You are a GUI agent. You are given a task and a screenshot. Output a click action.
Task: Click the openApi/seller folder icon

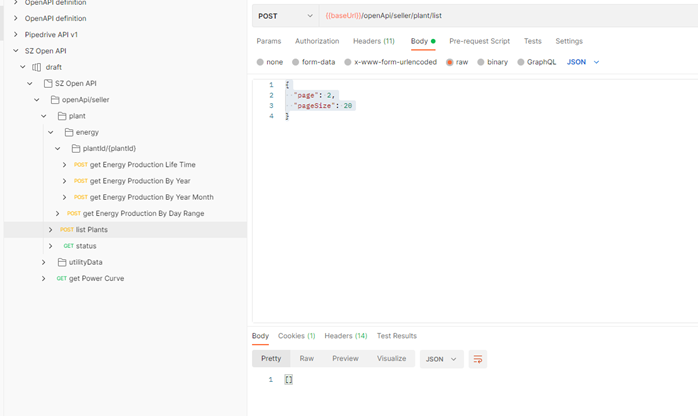[55, 100]
